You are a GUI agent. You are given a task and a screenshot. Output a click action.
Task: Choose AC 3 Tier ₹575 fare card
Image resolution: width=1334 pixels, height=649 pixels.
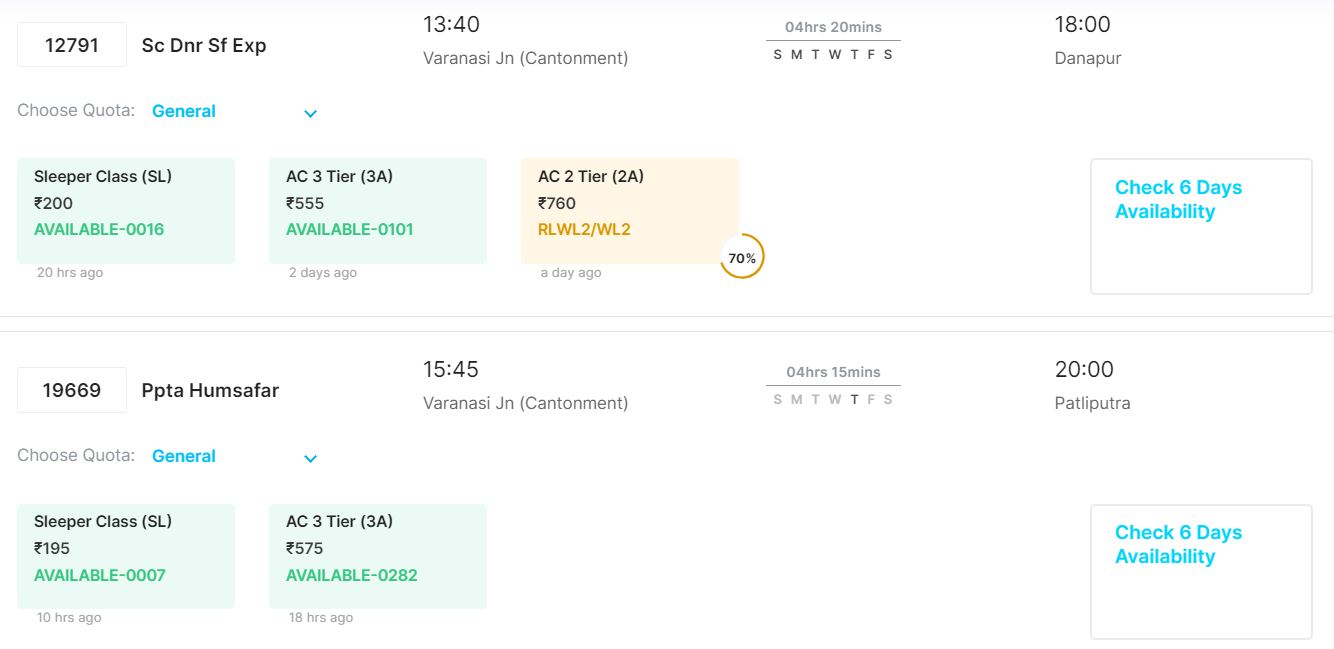click(378, 555)
